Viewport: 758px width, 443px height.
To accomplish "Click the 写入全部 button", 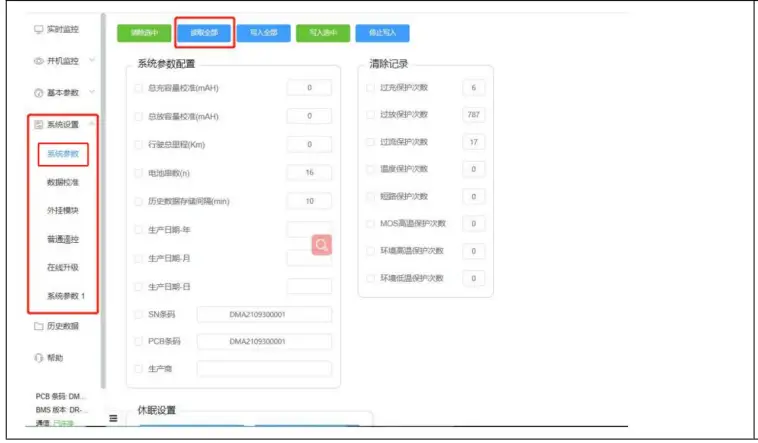I will 263,33.
